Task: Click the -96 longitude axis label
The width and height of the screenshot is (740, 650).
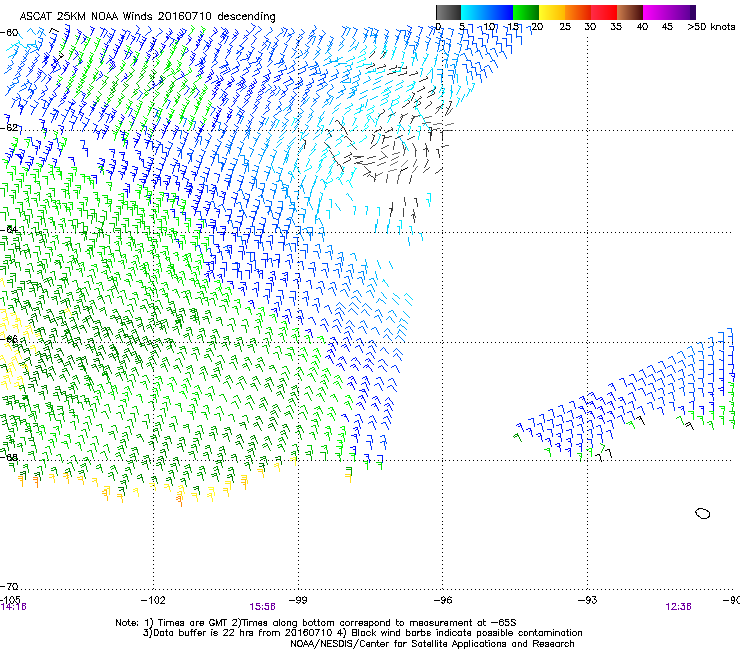Action: click(x=443, y=600)
